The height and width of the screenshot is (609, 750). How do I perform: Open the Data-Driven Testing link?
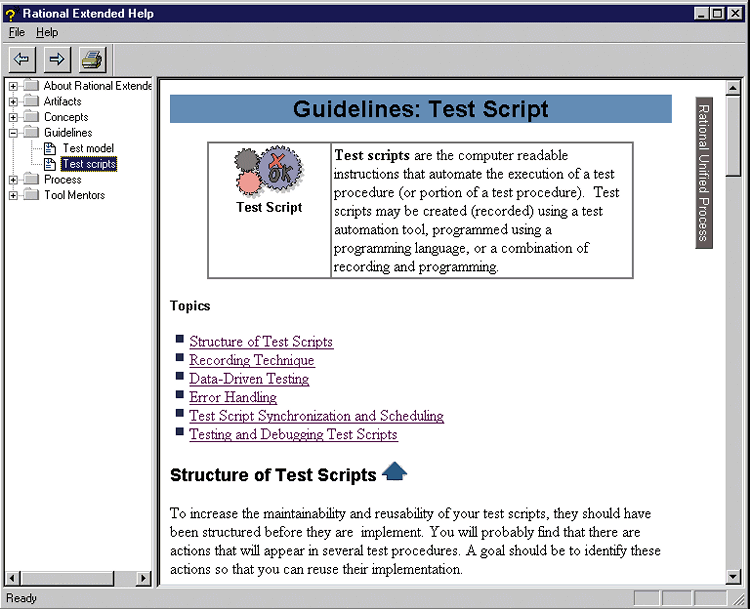(x=249, y=379)
